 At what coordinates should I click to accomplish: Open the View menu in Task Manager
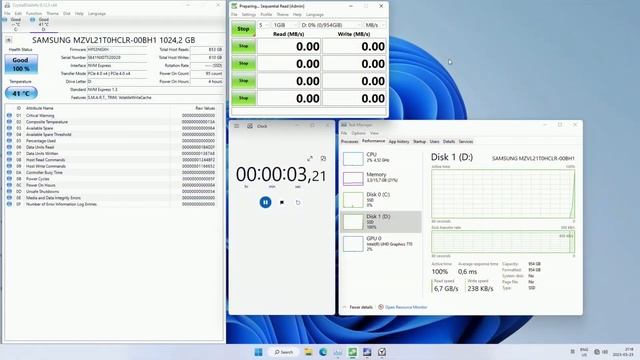point(374,133)
